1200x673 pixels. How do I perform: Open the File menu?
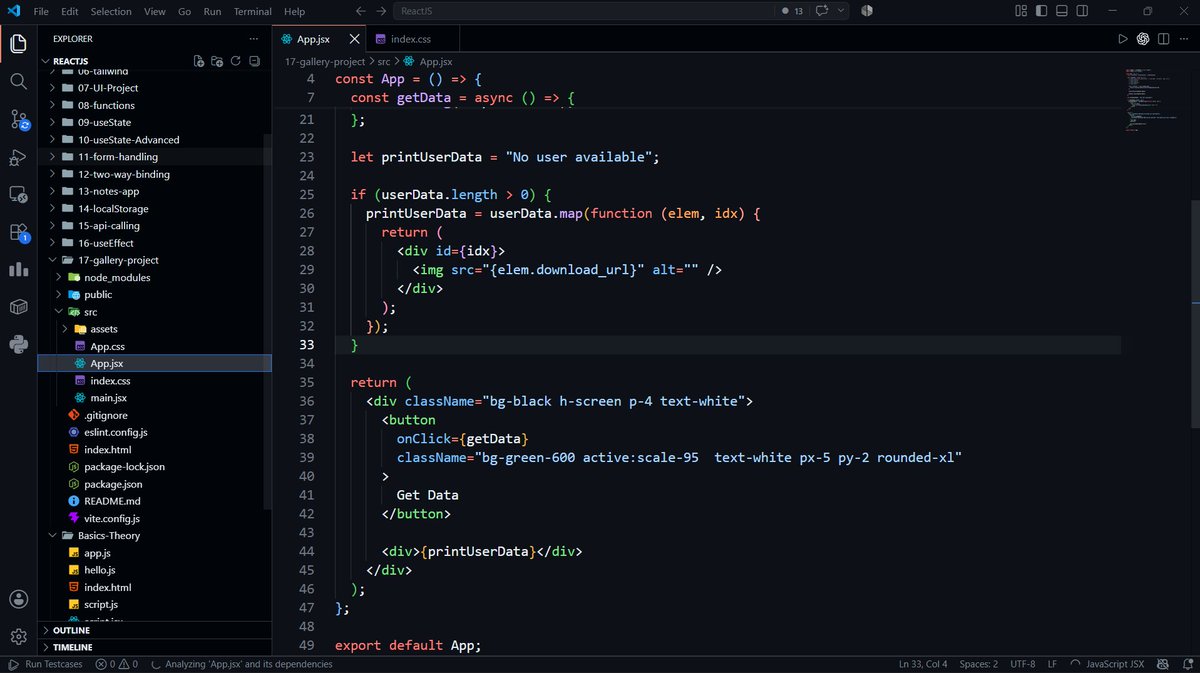click(x=41, y=11)
